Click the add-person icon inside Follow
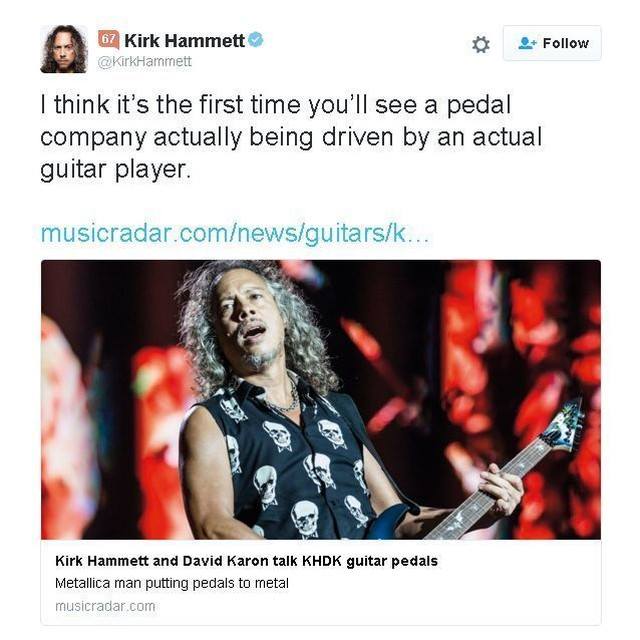Viewport: 640px width, 640px height. [527, 43]
